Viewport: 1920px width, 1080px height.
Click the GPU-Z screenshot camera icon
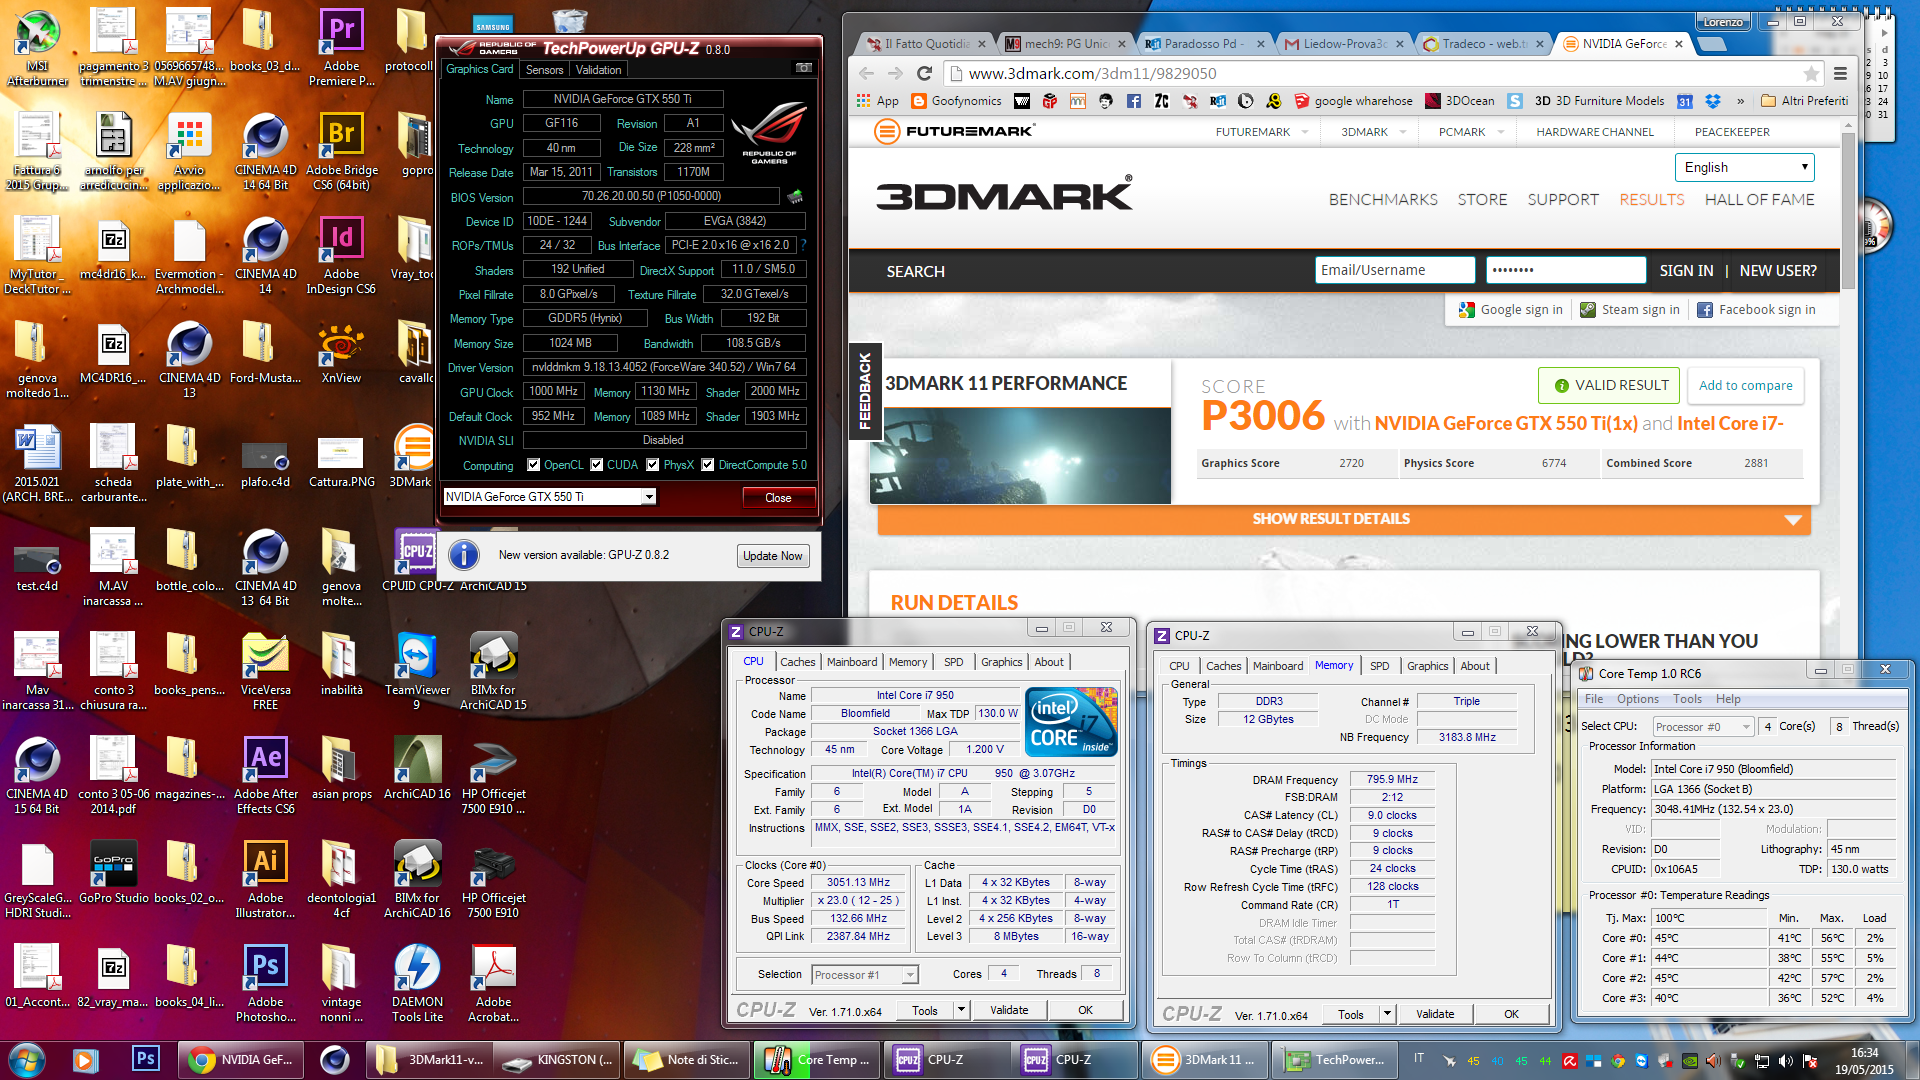tap(802, 68)
